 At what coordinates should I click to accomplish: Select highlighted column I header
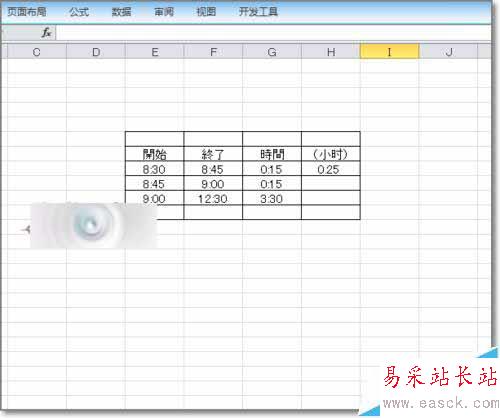pos(389,52)
